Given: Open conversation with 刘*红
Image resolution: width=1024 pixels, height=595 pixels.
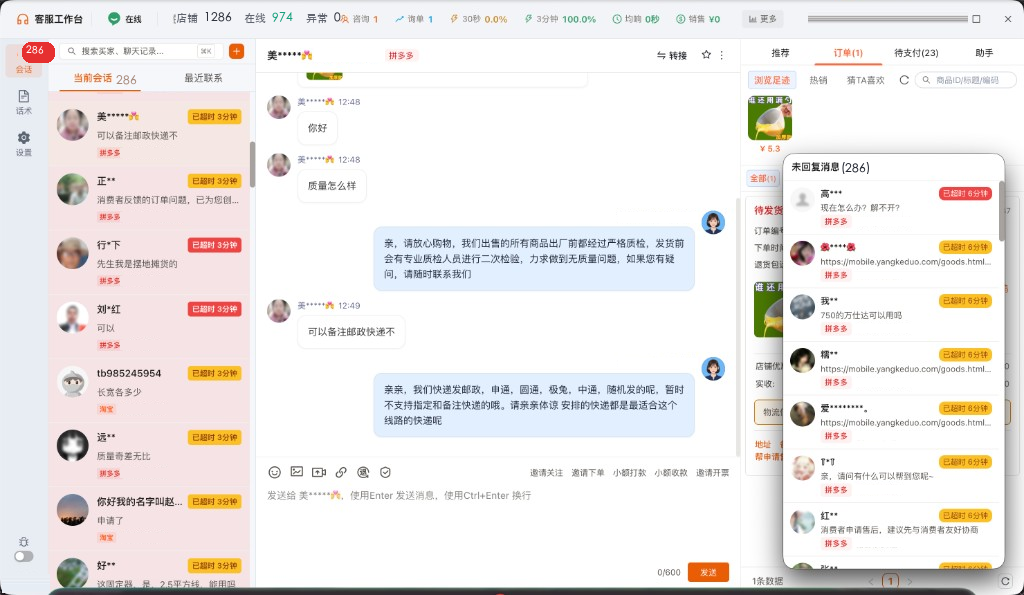Looking at the screenshot, I should [150, 327].
